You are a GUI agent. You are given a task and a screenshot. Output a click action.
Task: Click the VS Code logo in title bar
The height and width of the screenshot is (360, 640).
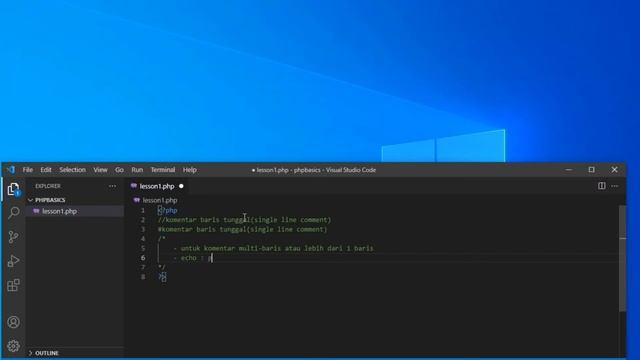11,170
